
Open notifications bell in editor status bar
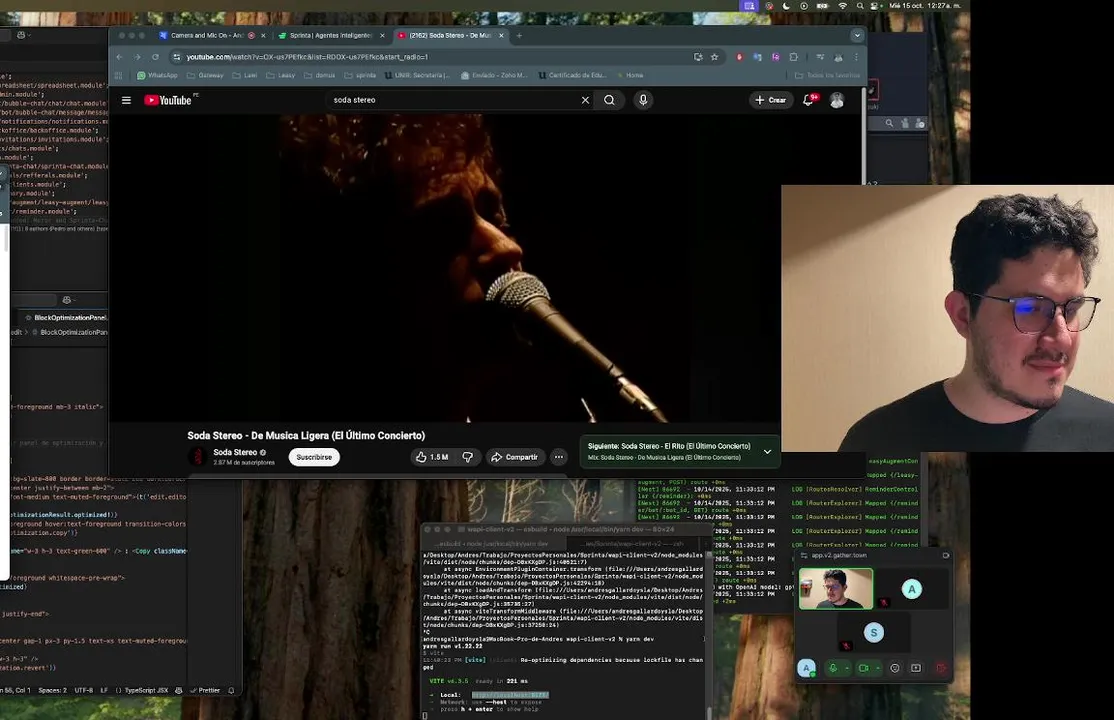point(231,690)
